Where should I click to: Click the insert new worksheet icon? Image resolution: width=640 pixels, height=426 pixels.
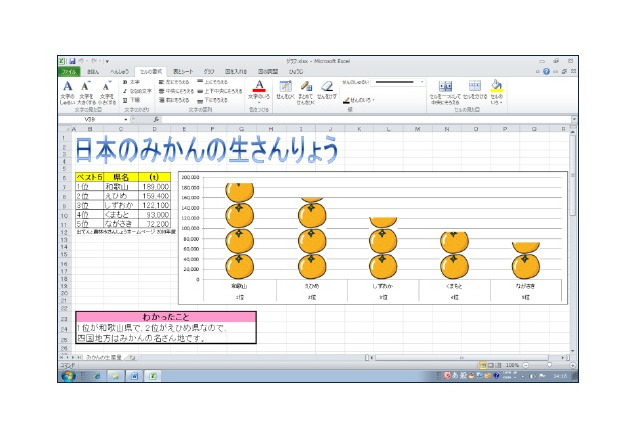130,357
